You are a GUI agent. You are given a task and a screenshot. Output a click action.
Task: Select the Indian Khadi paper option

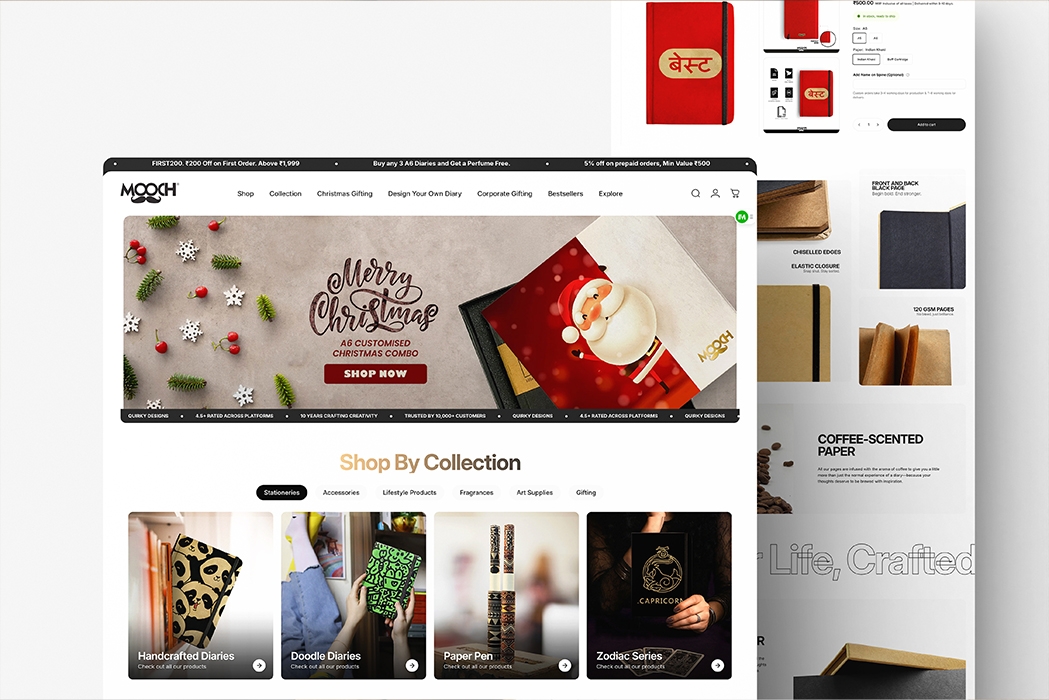(866, 60)
